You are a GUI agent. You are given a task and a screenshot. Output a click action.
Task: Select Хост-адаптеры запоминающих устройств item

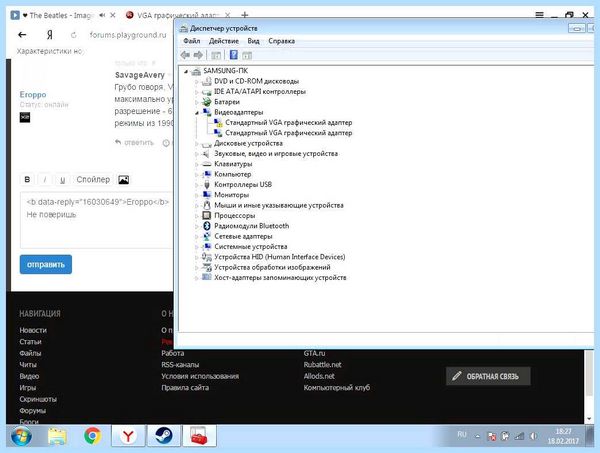click(x=280, y=277)
